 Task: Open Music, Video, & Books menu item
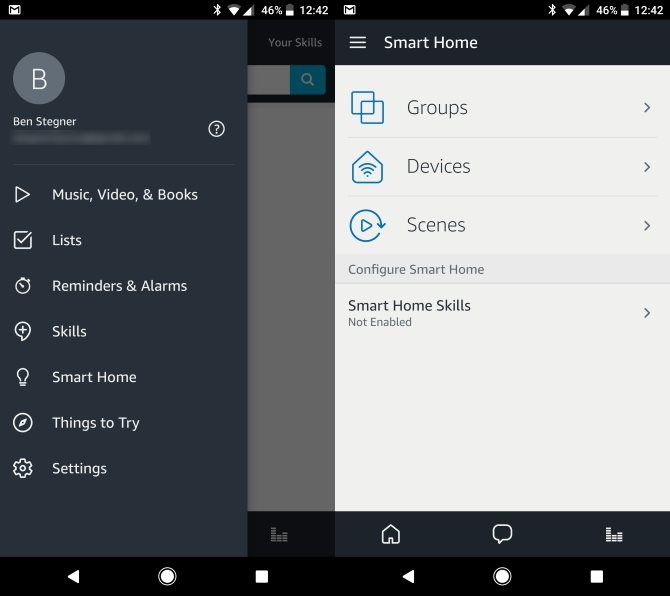coord(123,194)
